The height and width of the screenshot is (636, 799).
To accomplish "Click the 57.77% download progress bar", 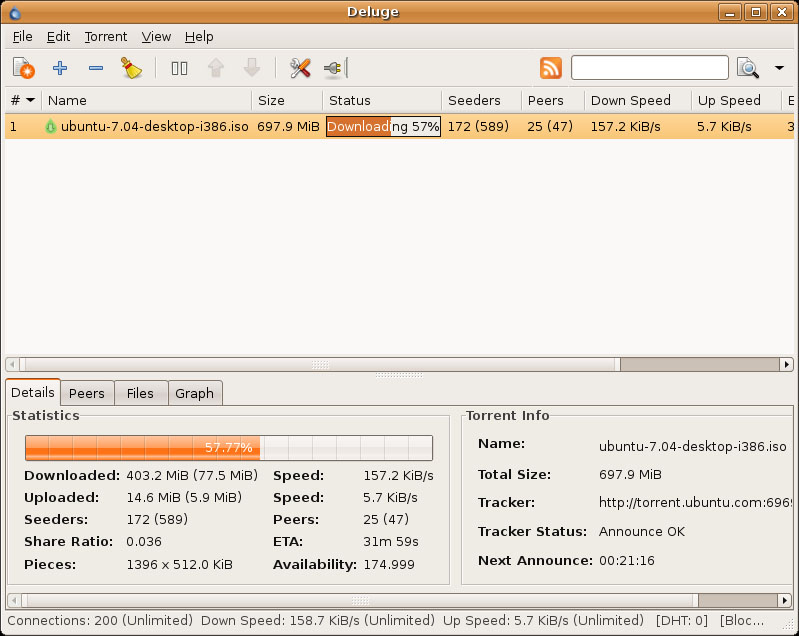I will (228, 448).
